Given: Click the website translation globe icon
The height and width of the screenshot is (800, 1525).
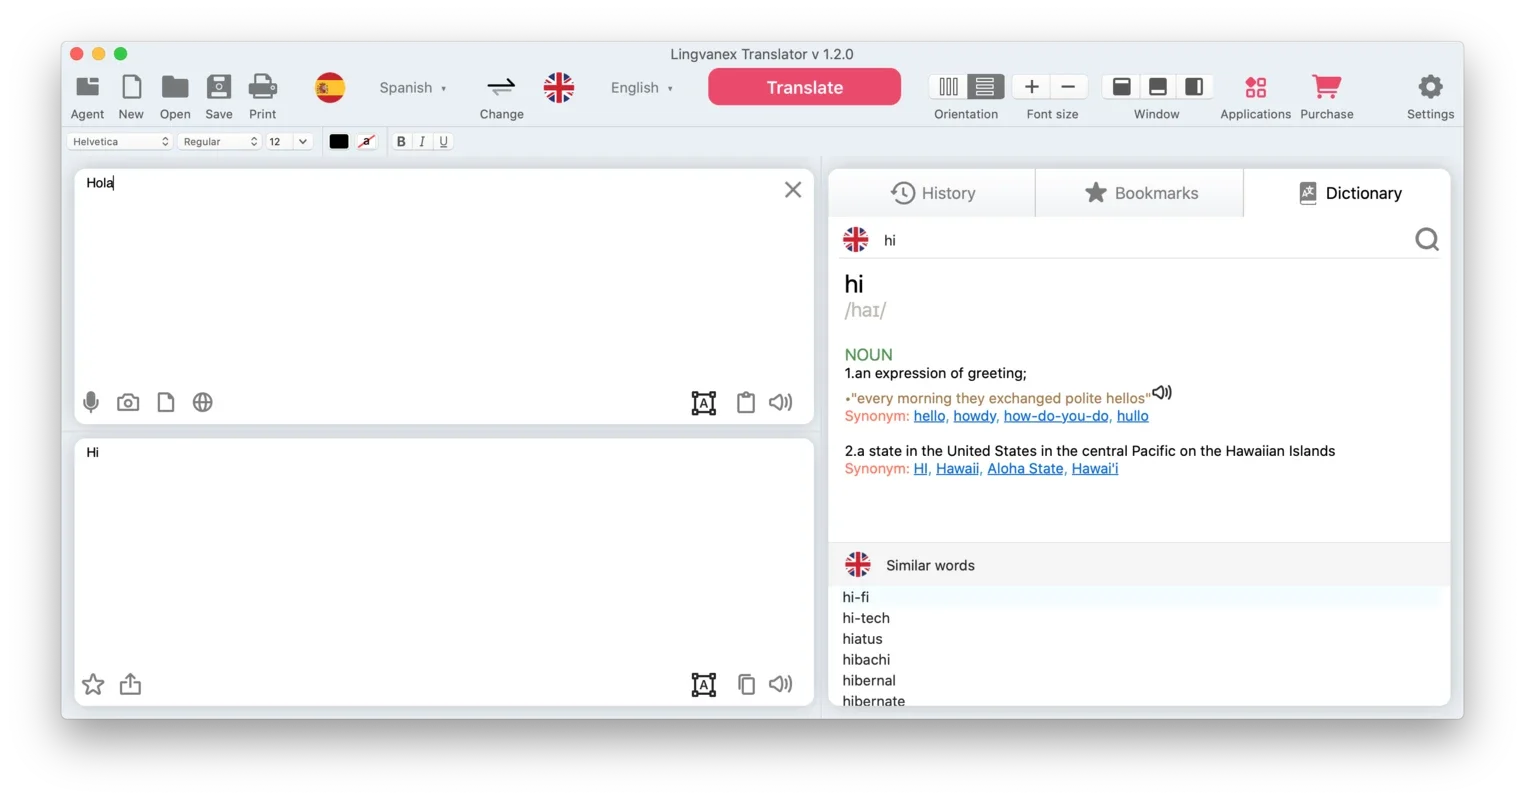Looking at the screenshot, I should [203, 402].
